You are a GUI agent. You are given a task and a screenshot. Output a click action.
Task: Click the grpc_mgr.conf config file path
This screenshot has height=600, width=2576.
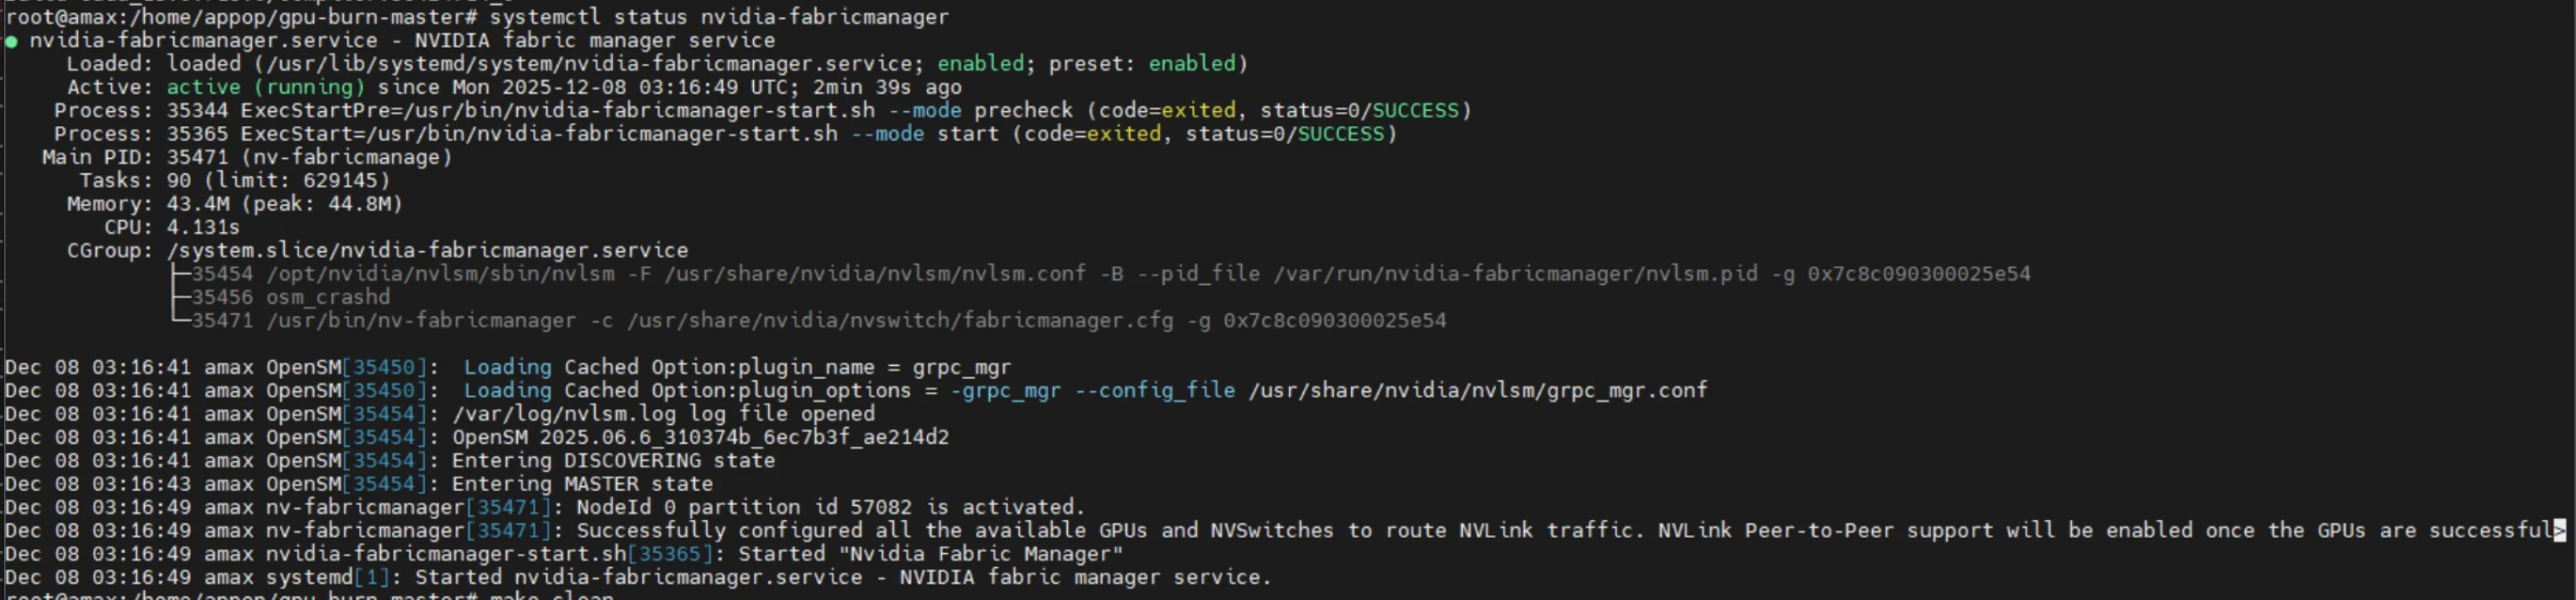click(1477, 391)
